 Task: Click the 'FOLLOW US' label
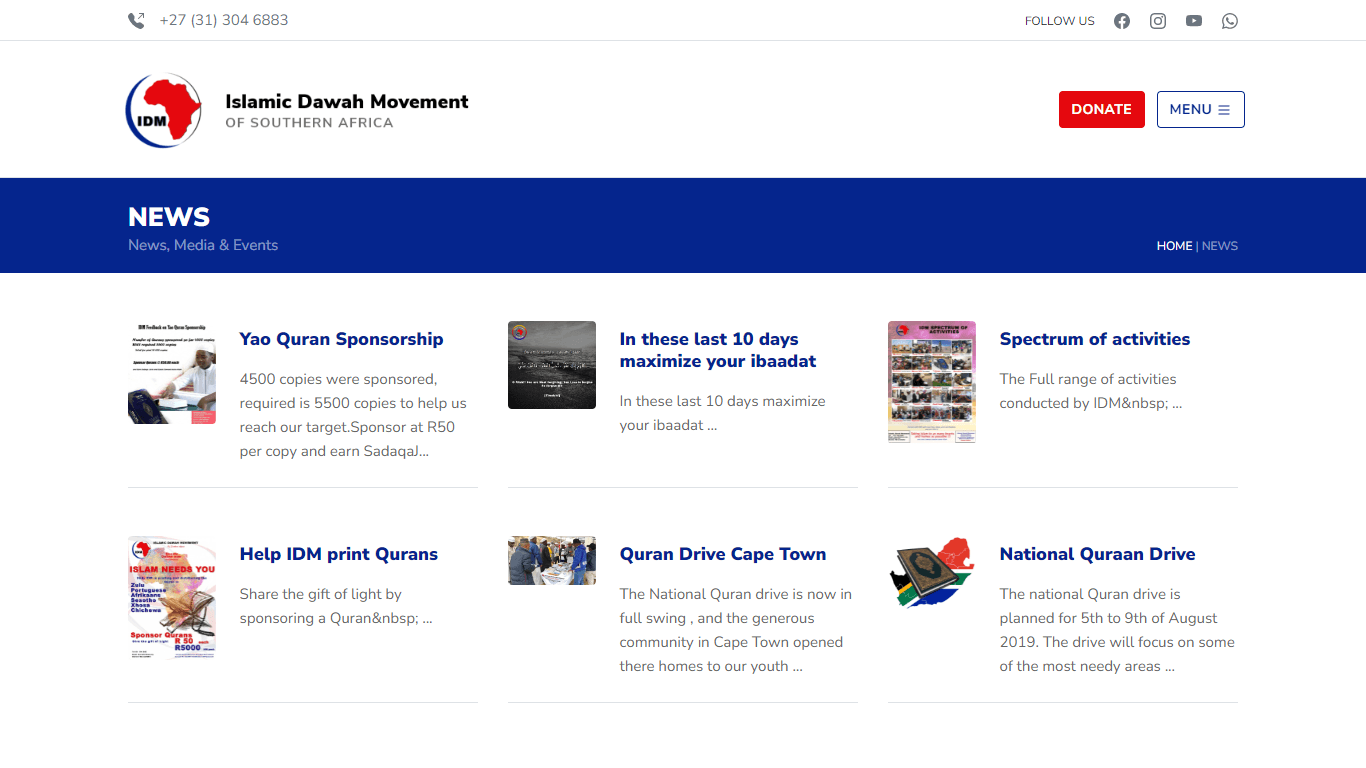coord(1060,21)
